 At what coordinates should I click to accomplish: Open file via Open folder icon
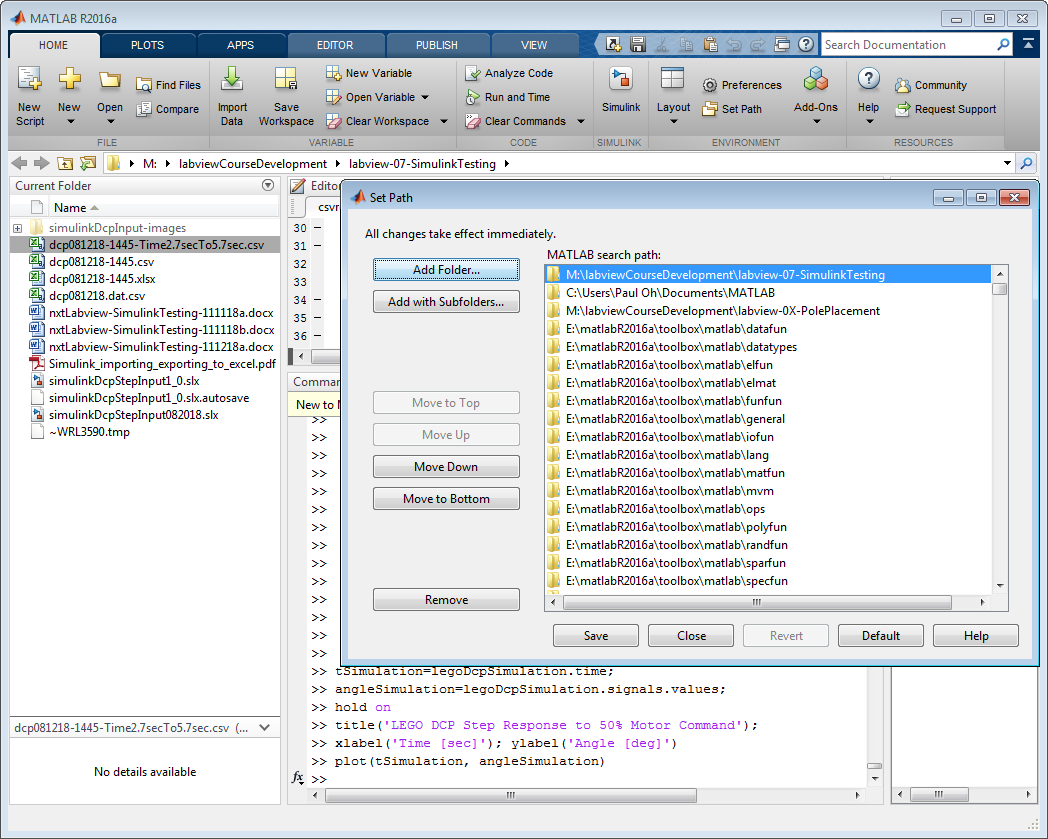coord(110,81)
